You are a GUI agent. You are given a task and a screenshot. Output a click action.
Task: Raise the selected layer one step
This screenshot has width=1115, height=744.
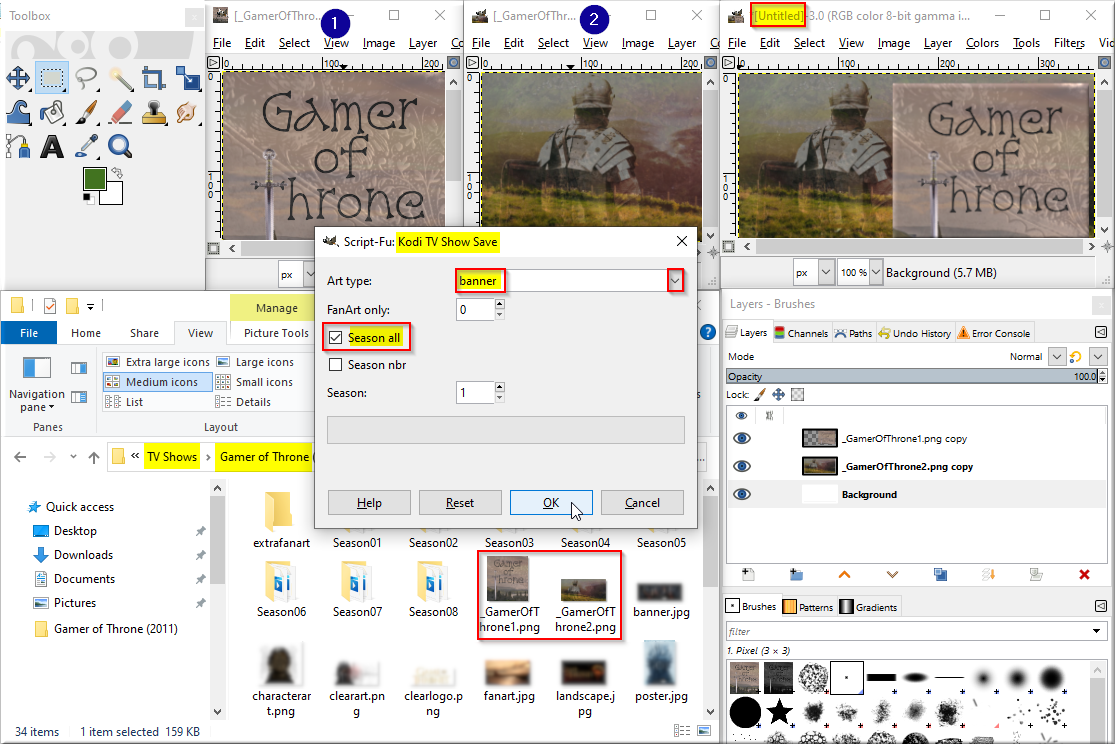(x=844, y=574)
